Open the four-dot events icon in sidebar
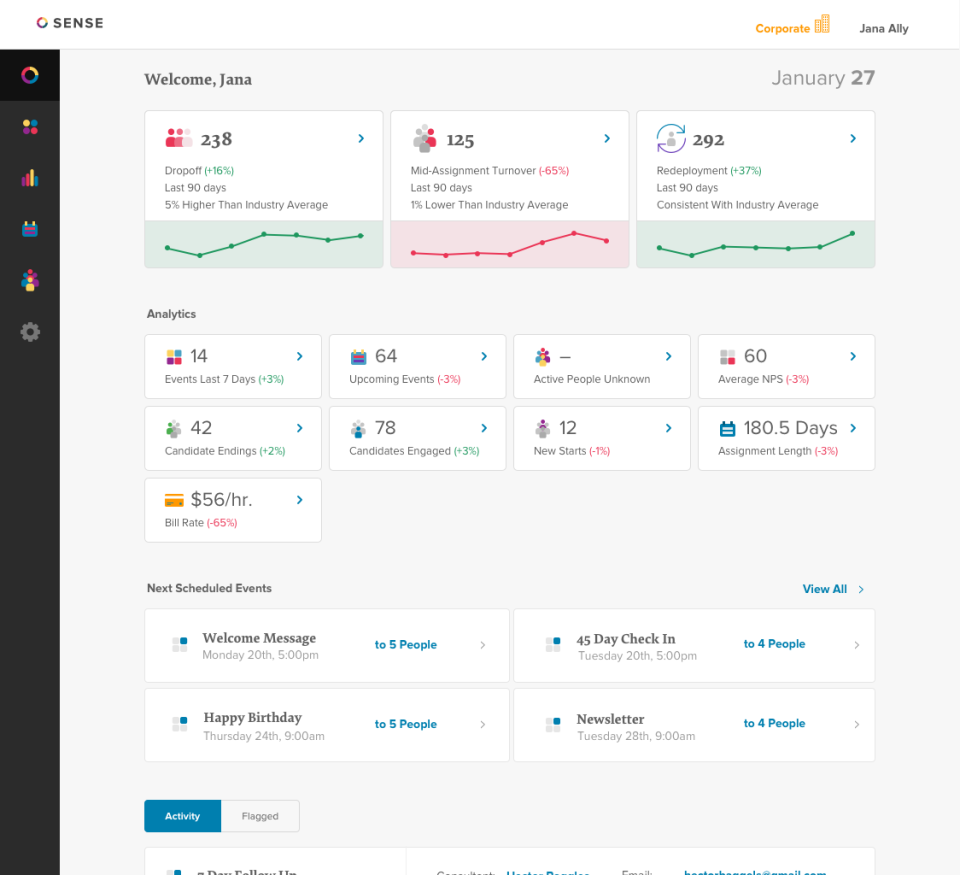960x875 pixels. 30,127
